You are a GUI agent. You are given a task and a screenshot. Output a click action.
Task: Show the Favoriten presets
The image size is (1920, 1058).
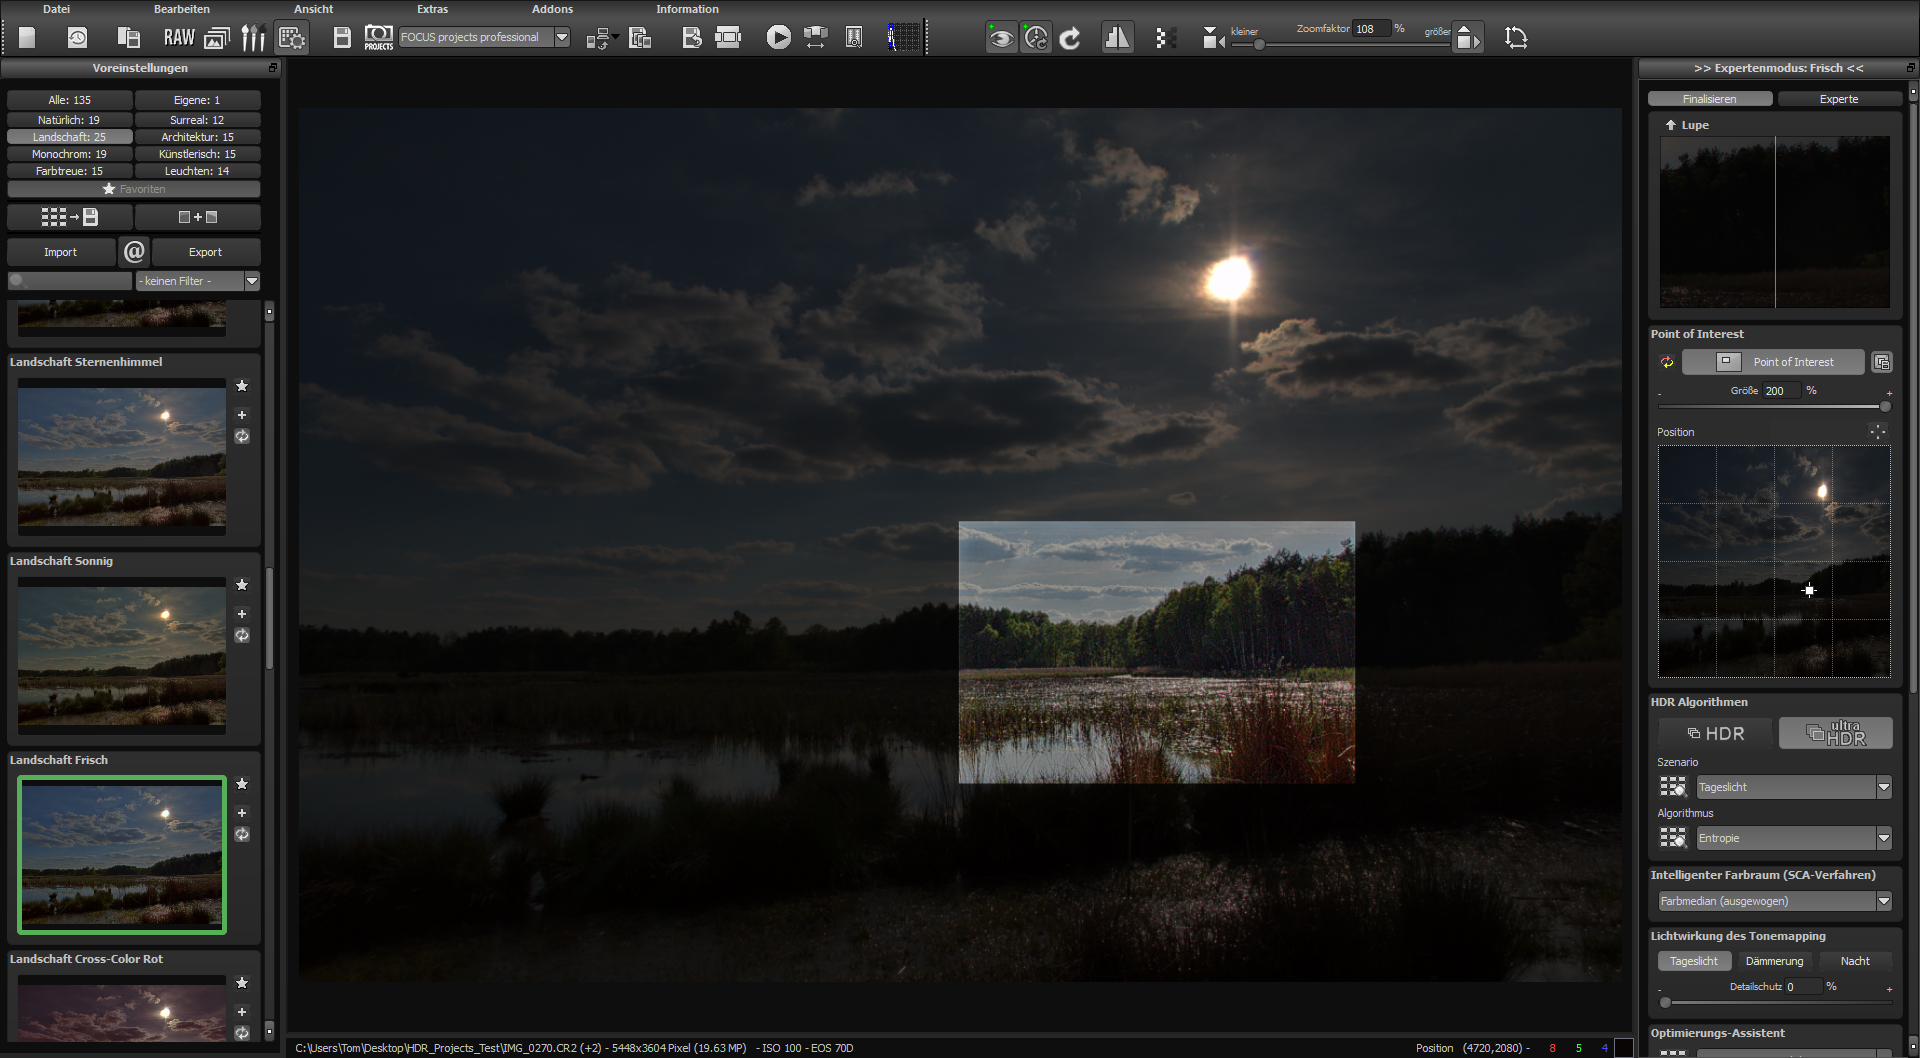[134, 189]
